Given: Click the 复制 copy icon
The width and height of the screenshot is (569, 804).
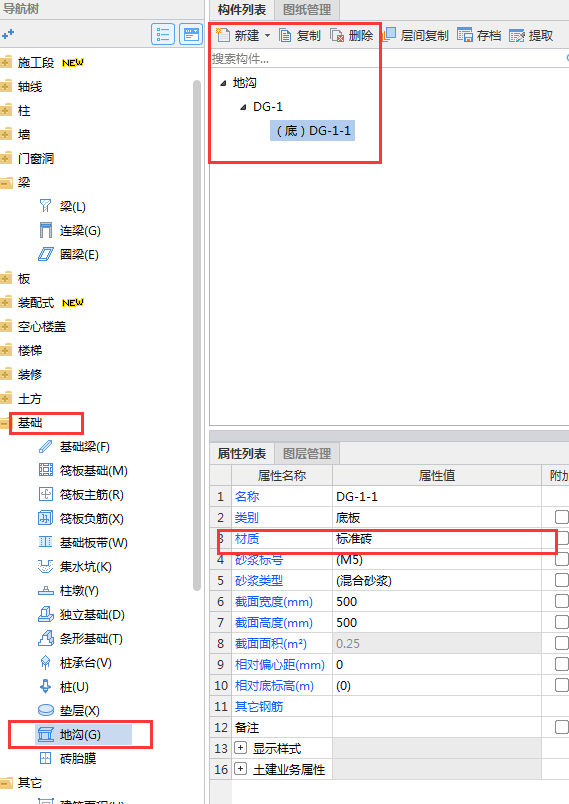Looking at the screenshot, I should tap(285, 35).
